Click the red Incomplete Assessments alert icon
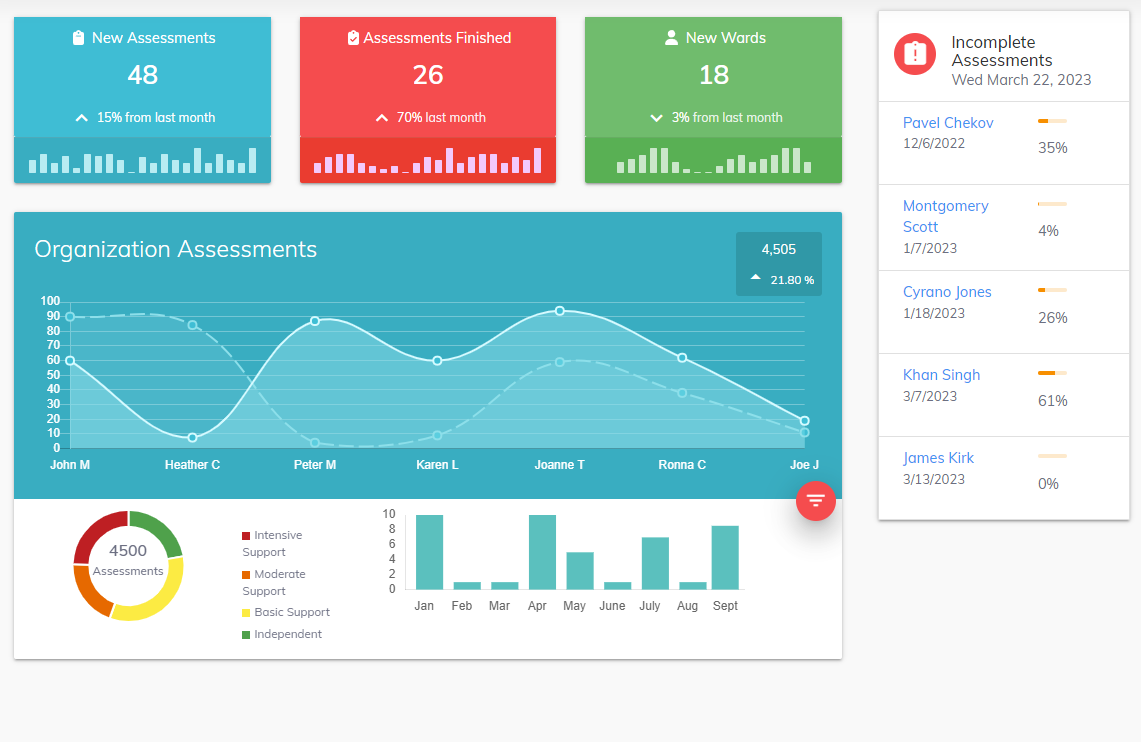 914,54
